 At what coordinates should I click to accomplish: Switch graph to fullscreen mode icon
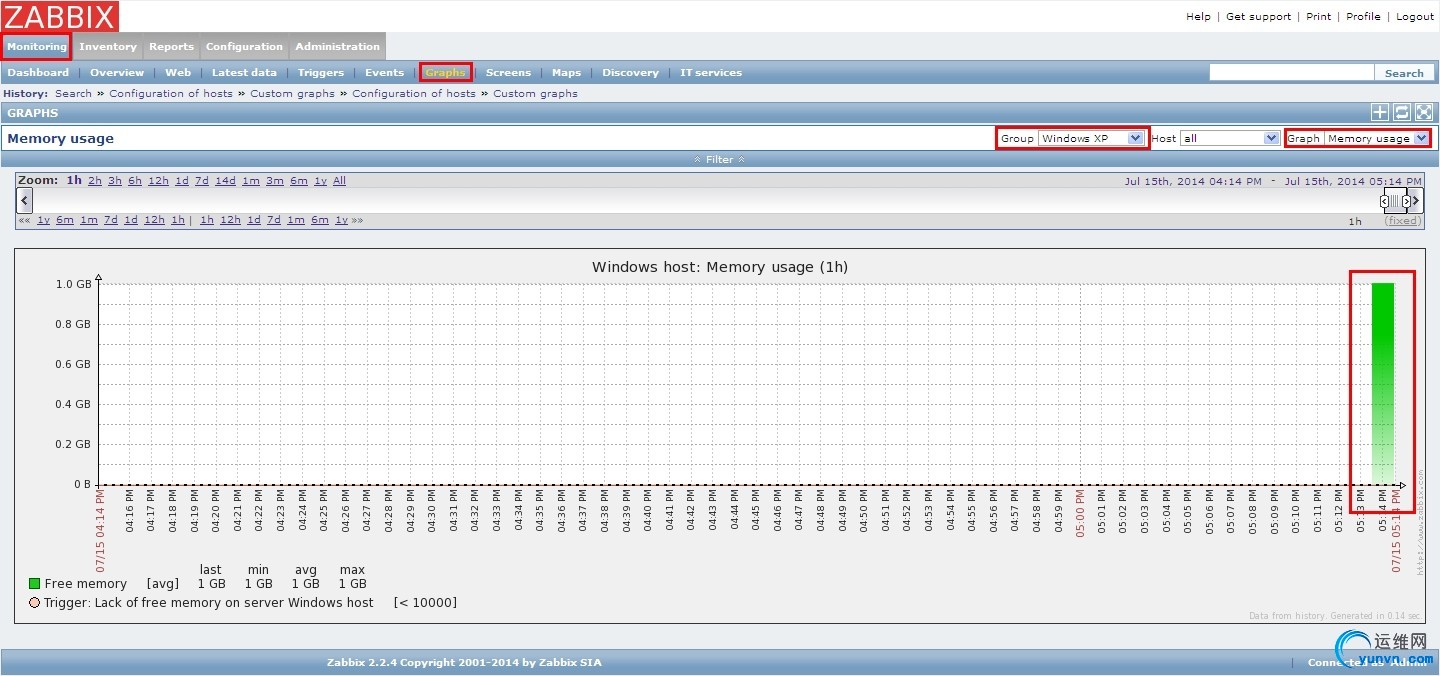tap(1424, 112)
